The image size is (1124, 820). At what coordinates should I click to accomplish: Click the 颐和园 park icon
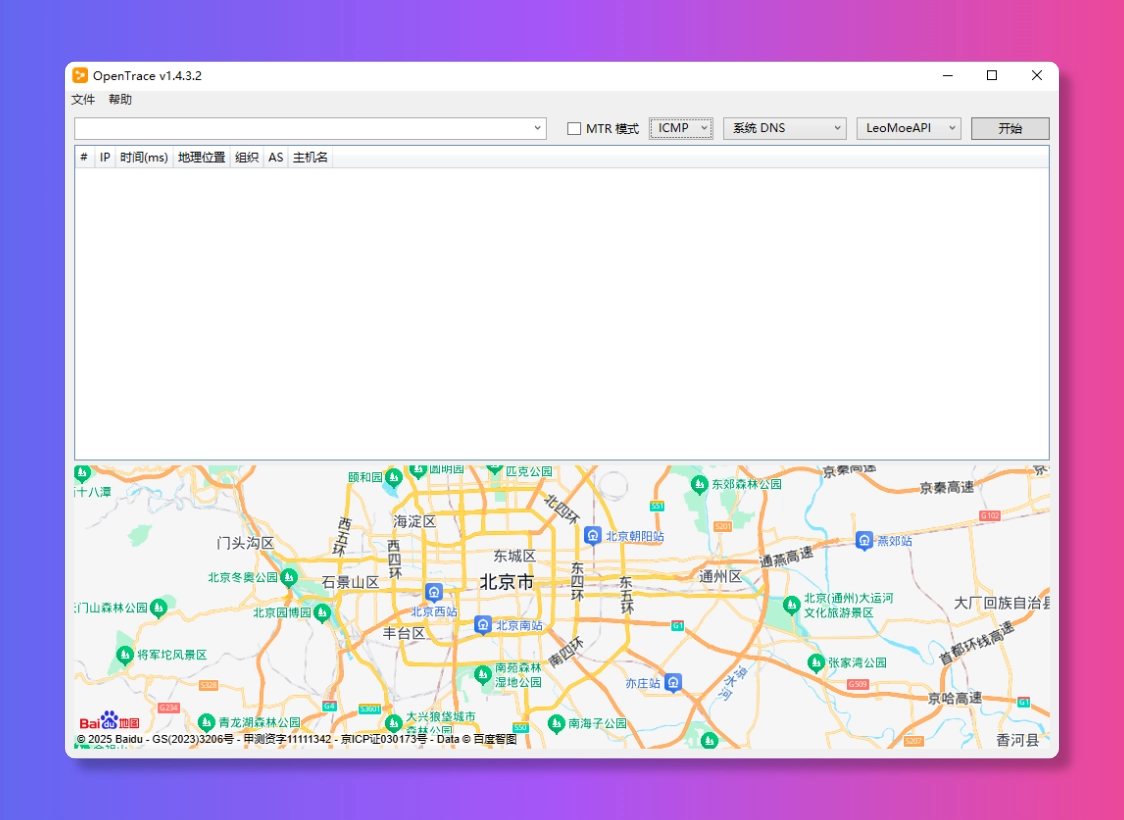(393, 477)
